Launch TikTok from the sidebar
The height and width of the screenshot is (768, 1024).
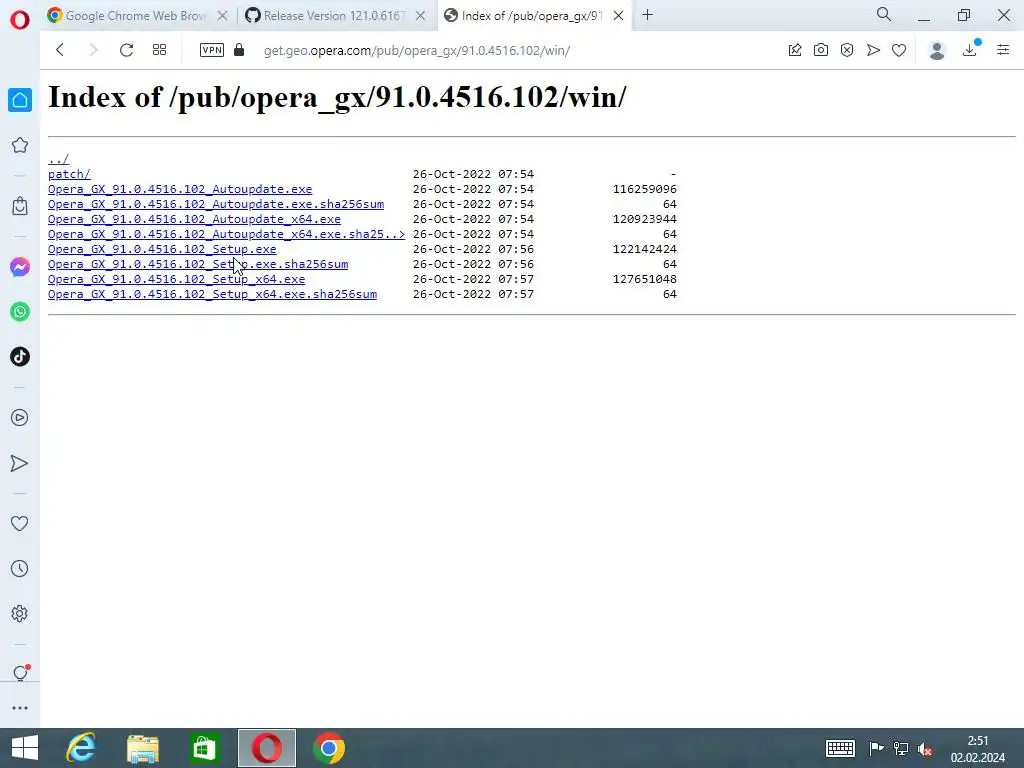pyautogui.click(x=20, y=357)
